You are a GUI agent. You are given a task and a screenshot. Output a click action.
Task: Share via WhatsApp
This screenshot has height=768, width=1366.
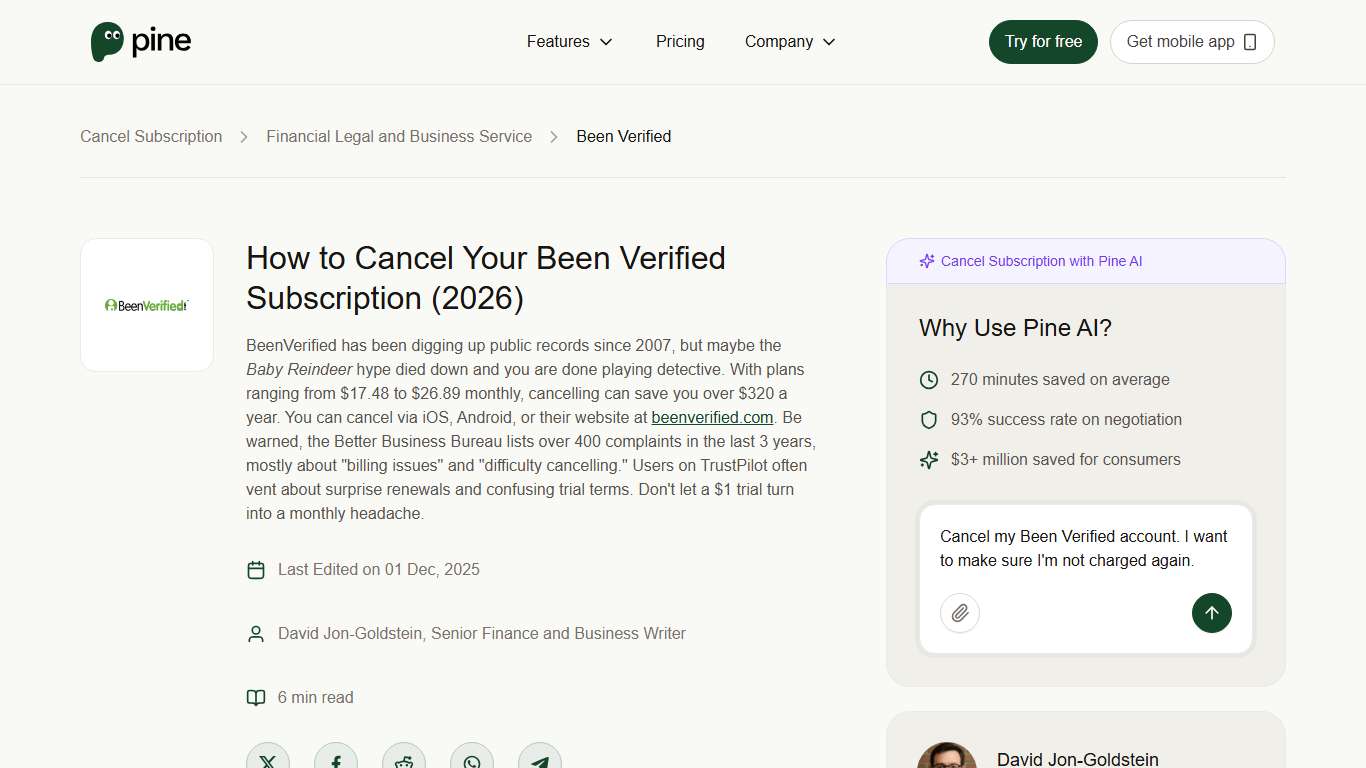click(x=471, y=760)
